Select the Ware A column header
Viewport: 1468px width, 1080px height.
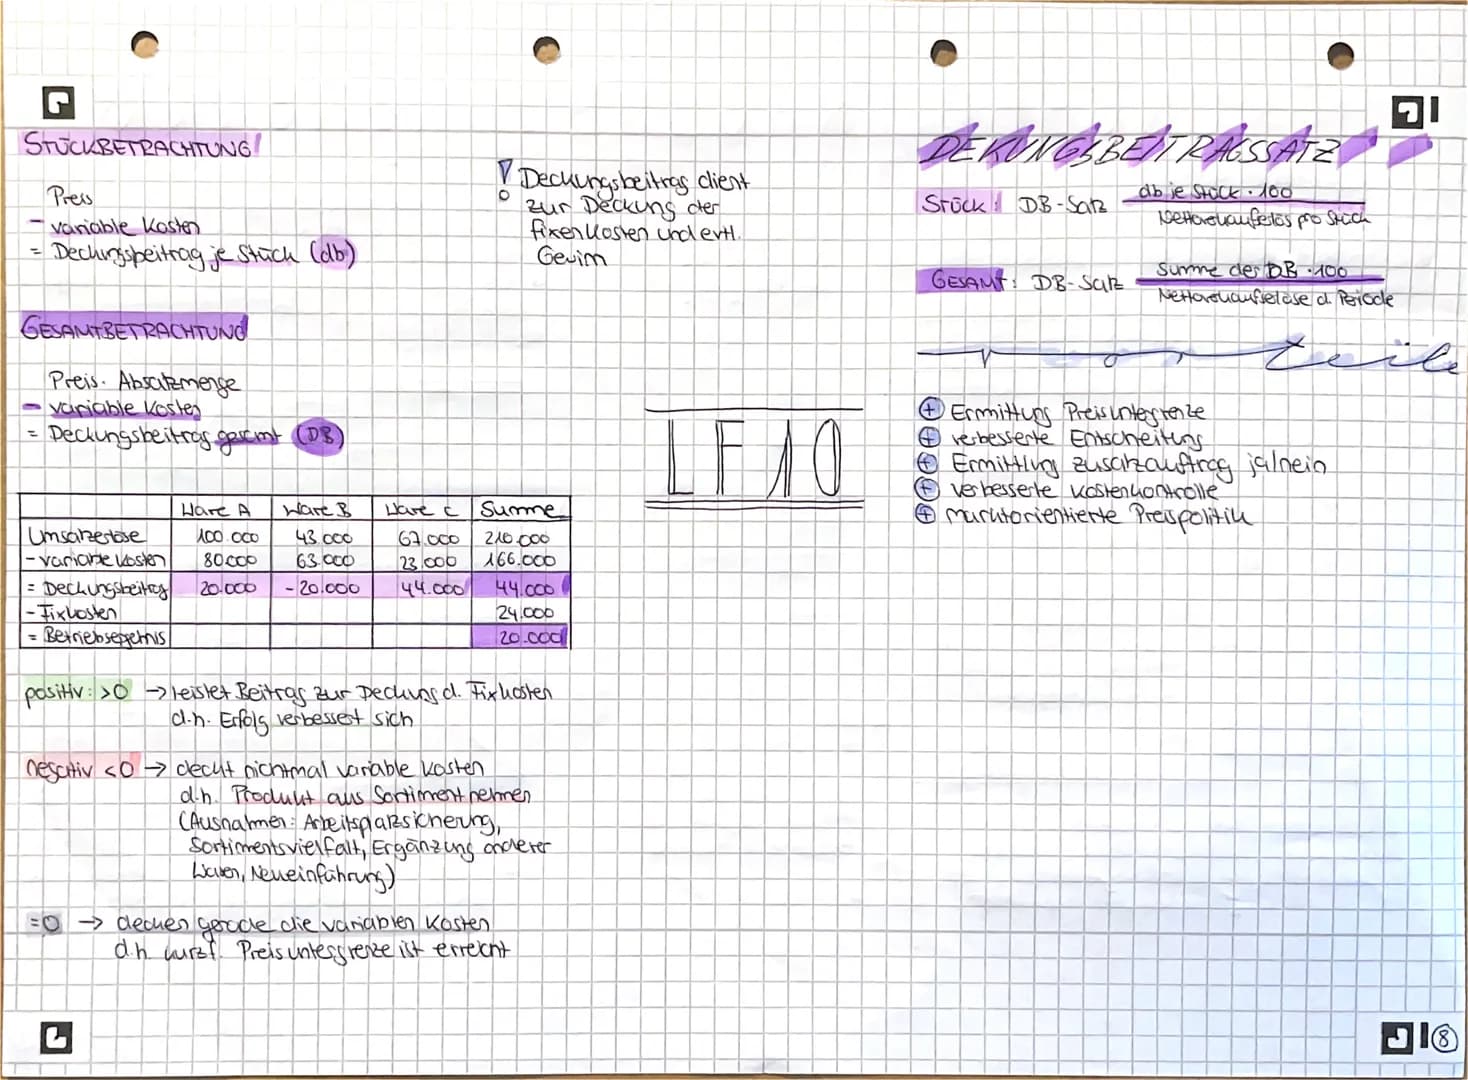[x=217, y=509]
